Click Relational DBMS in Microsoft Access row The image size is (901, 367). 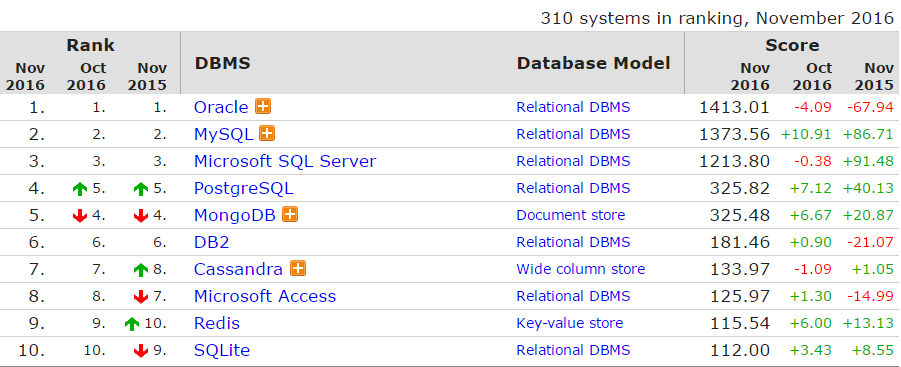click(x=573, y=296)
